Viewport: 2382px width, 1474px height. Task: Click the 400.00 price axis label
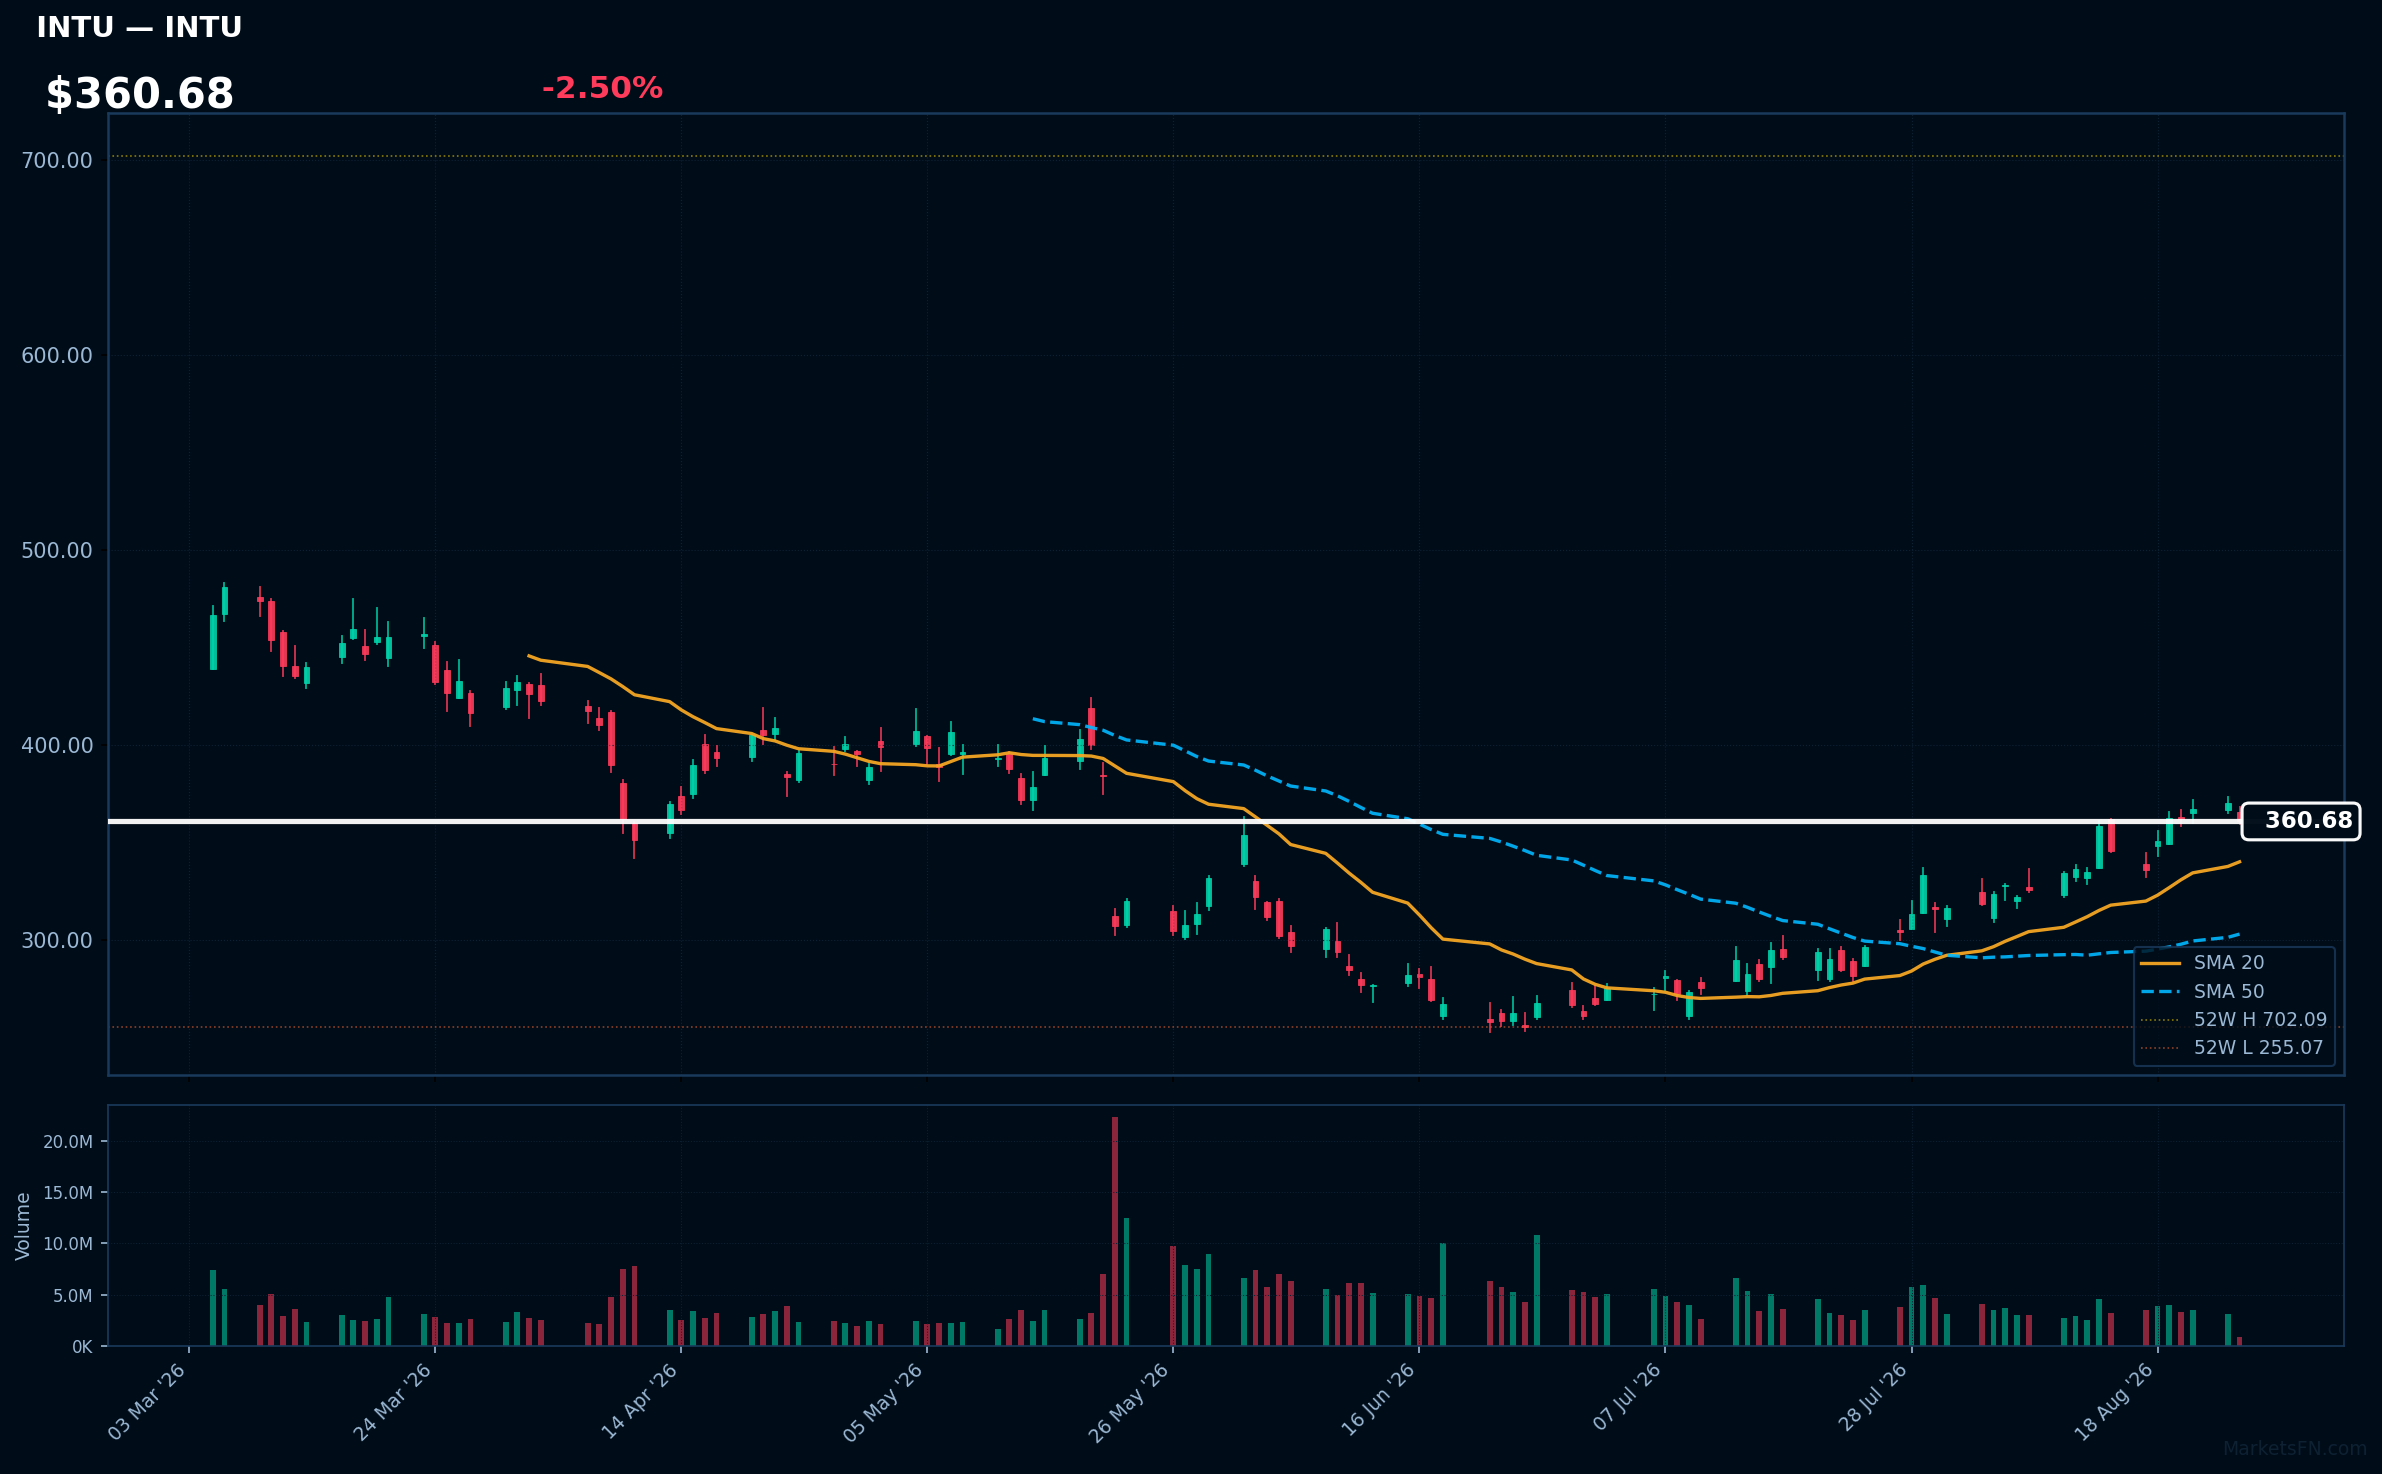[57, 746]
